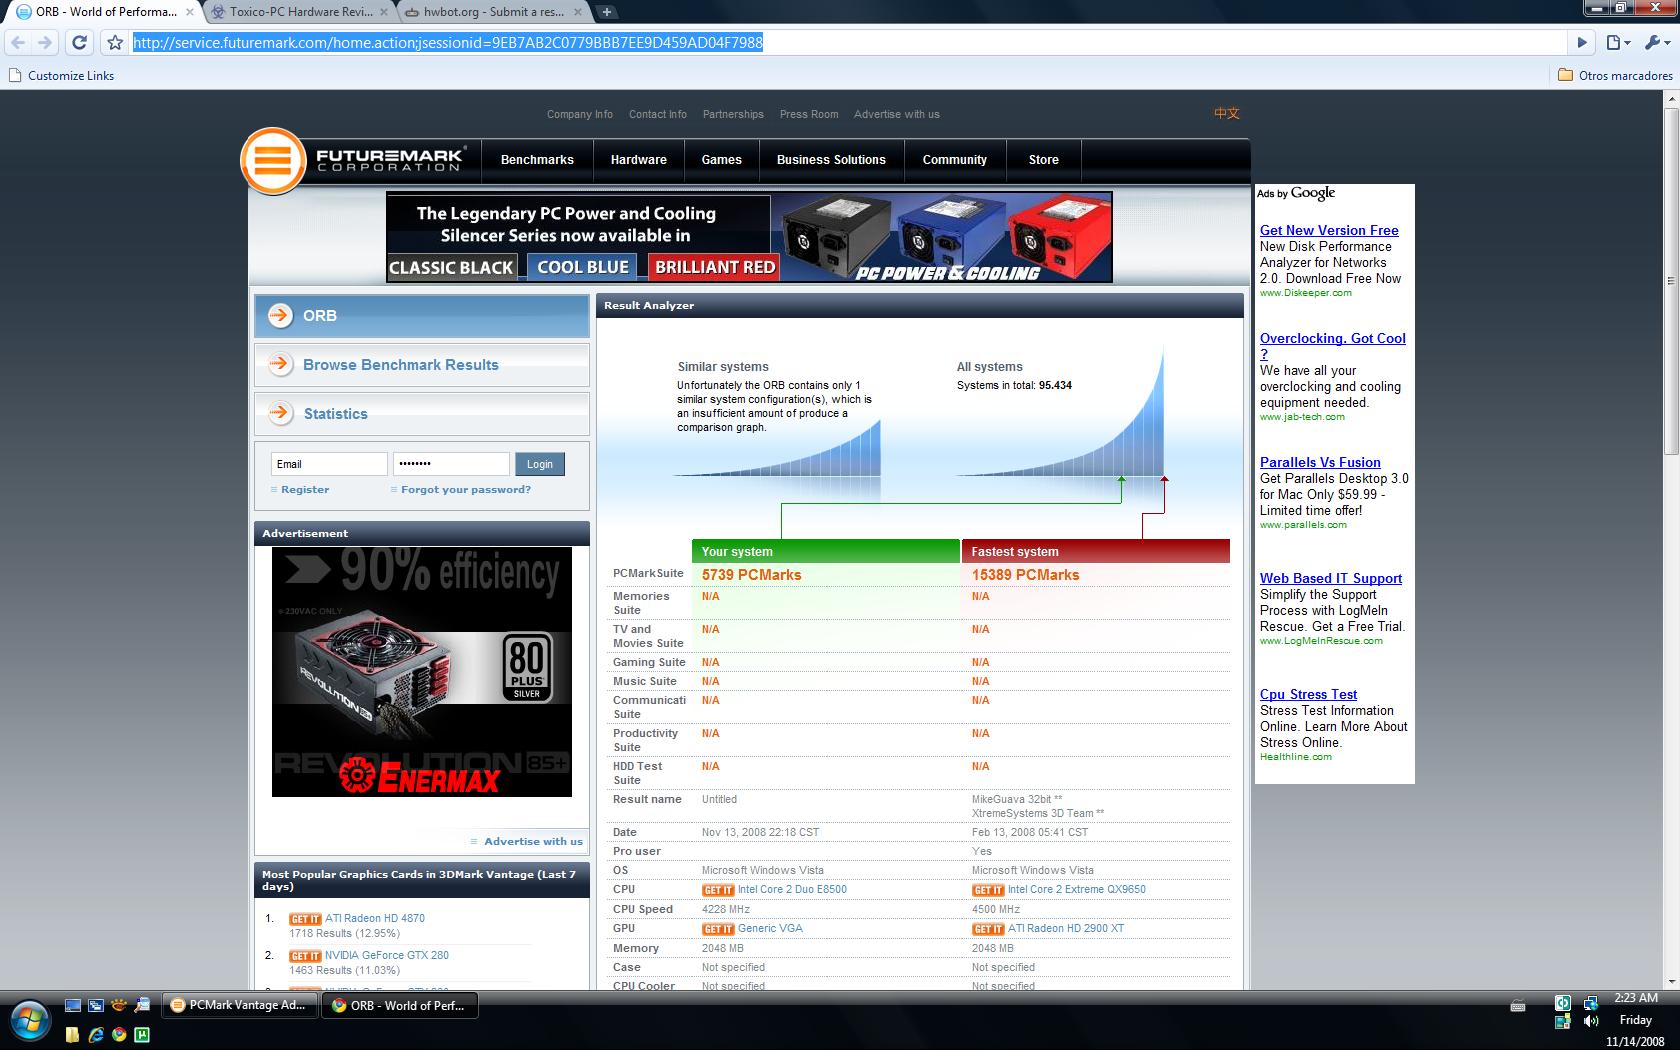Open the Community menu

coord(955,160)
